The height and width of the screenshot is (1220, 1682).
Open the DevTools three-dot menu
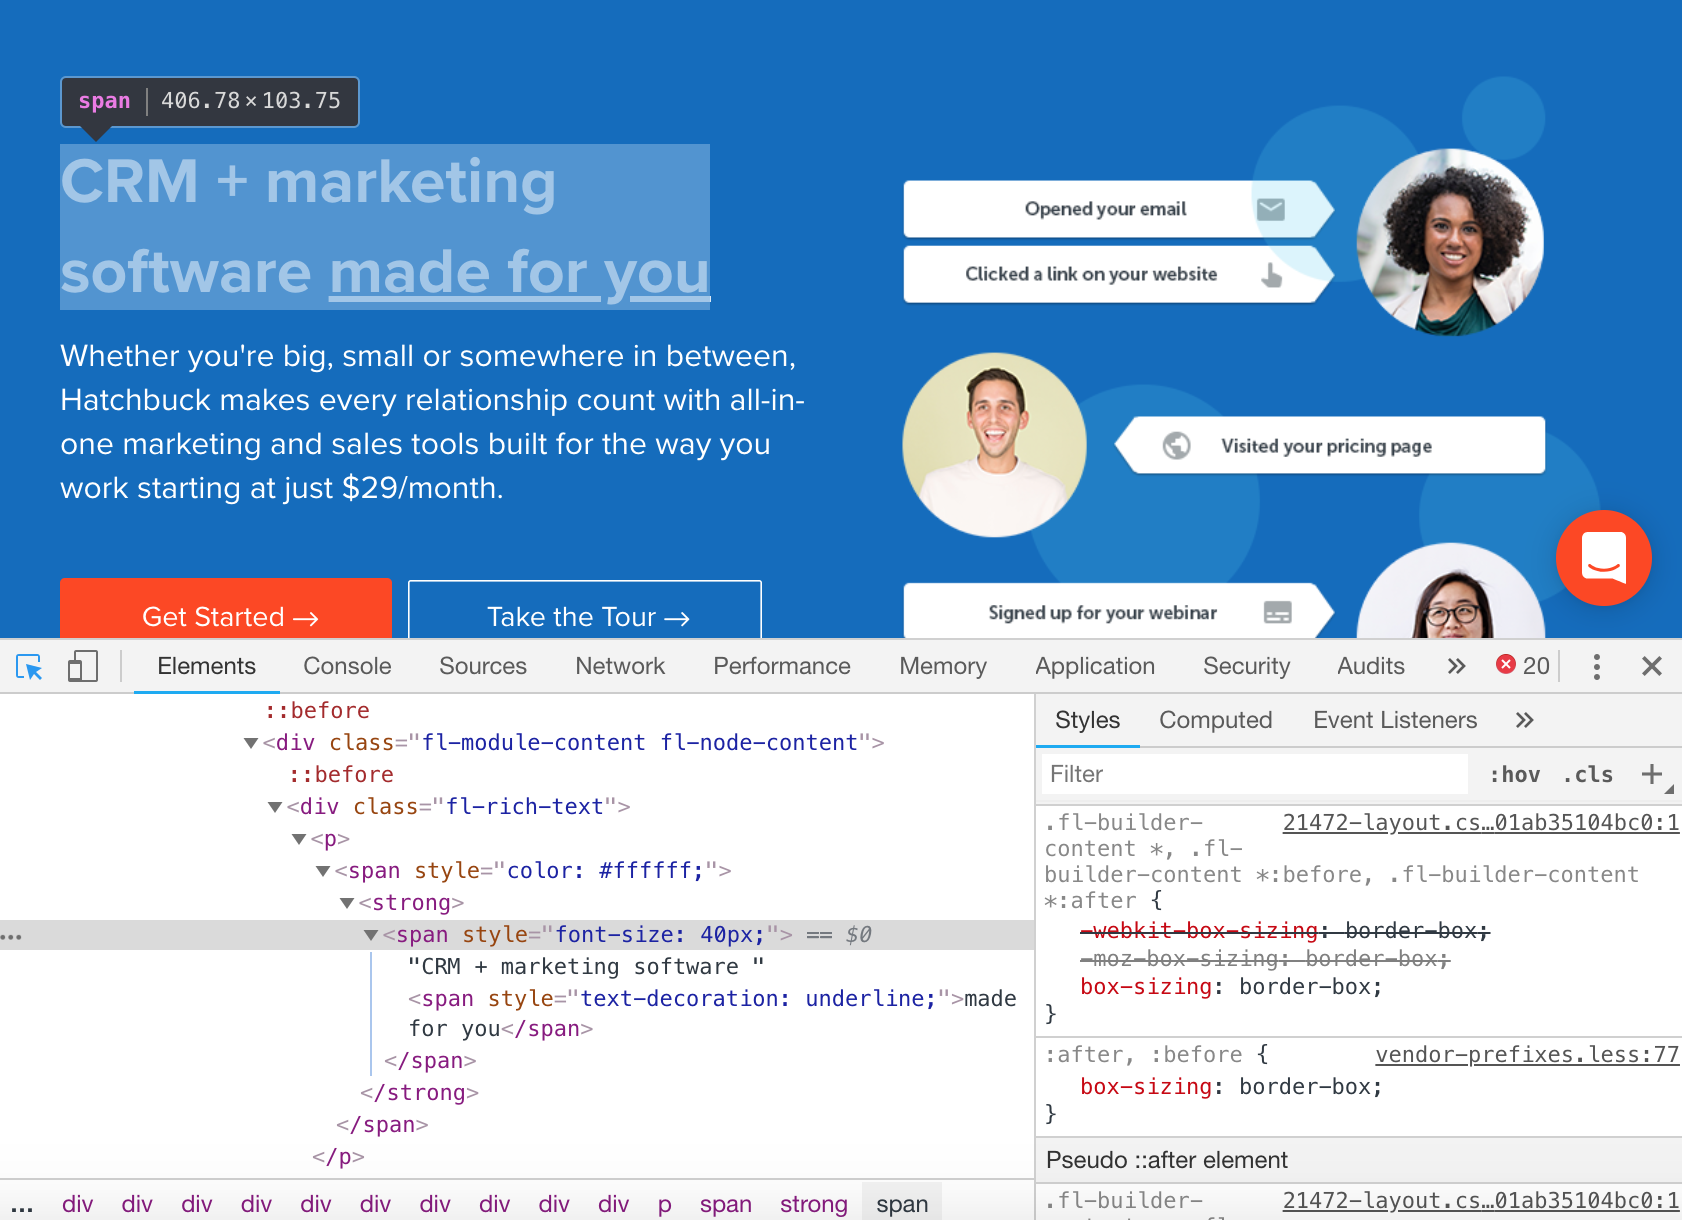click(1597, 666)
